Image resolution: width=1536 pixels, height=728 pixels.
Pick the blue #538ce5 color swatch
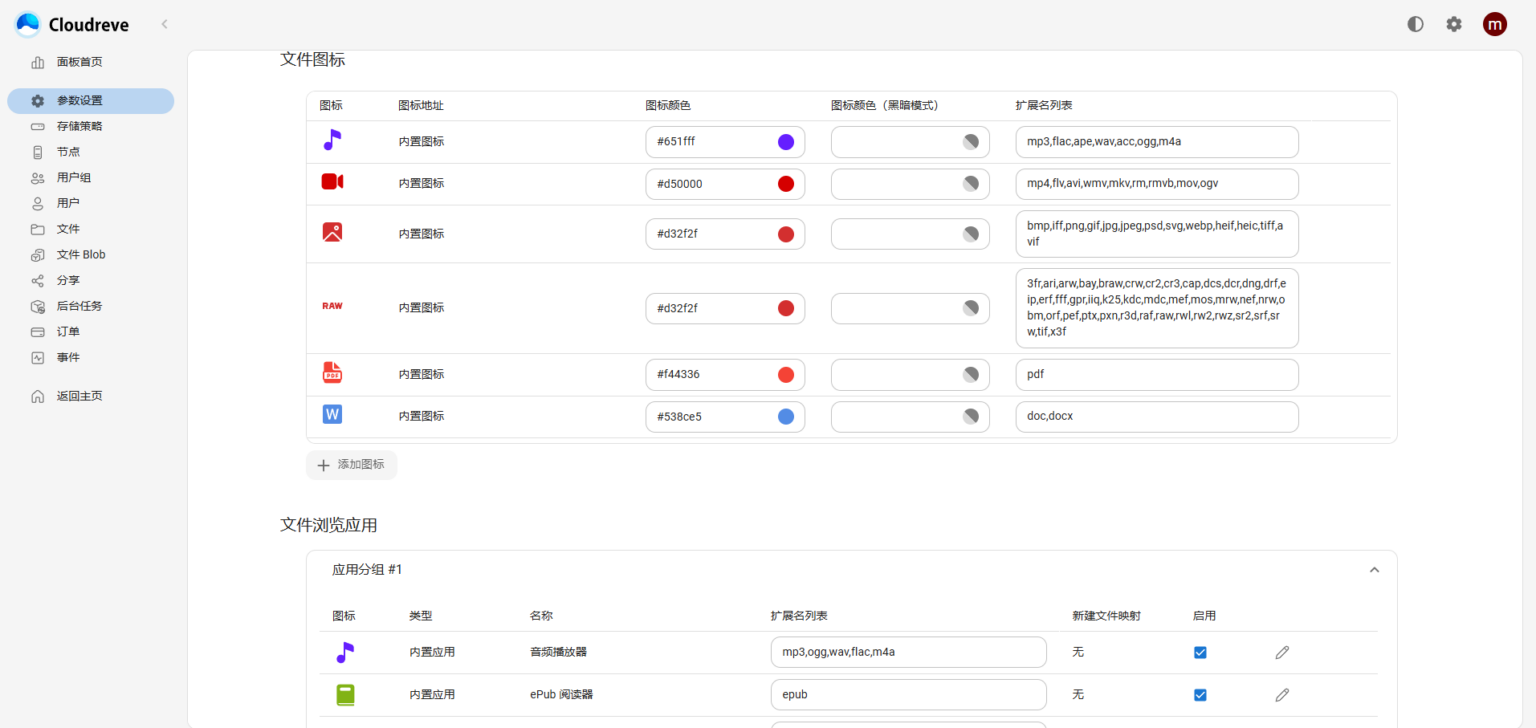pyautogui.click(x=786, y=416)
